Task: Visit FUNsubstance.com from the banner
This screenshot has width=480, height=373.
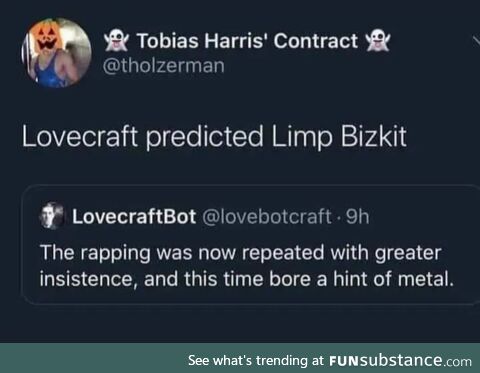Action: click(x=400, y=360)
